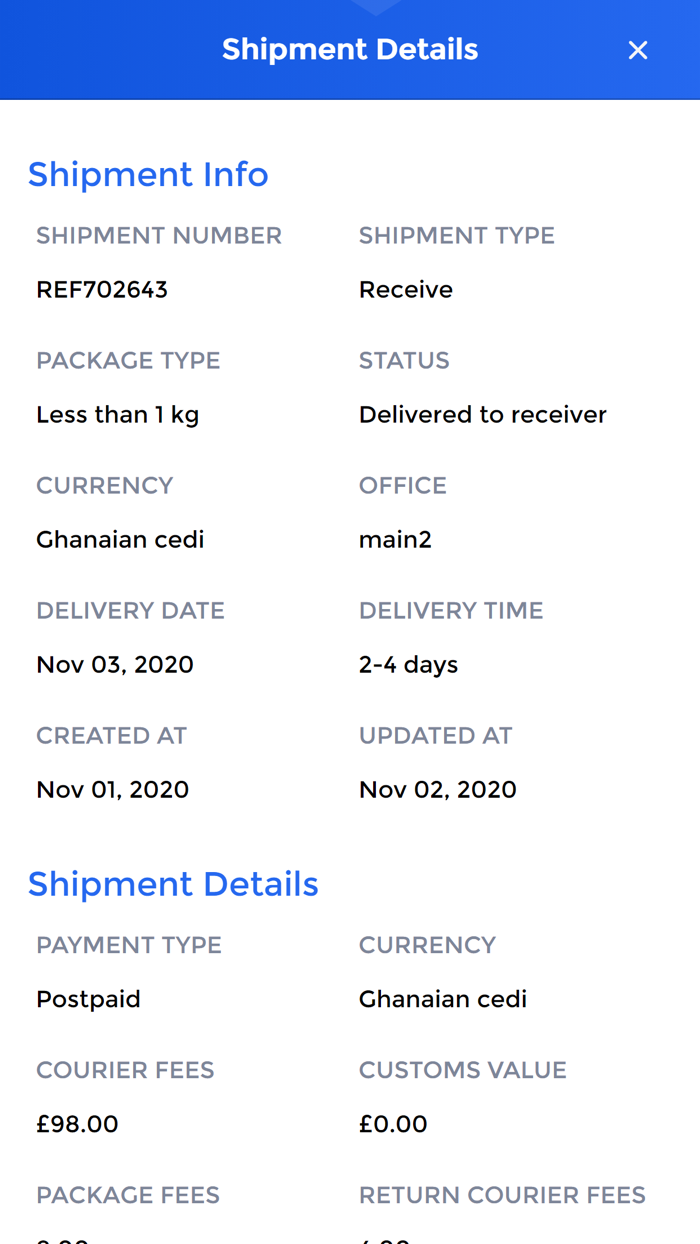This screenshot has height=1244, width=700.
Task: Click the Nov 02, 2020 updated date
Action: point(437,789)
